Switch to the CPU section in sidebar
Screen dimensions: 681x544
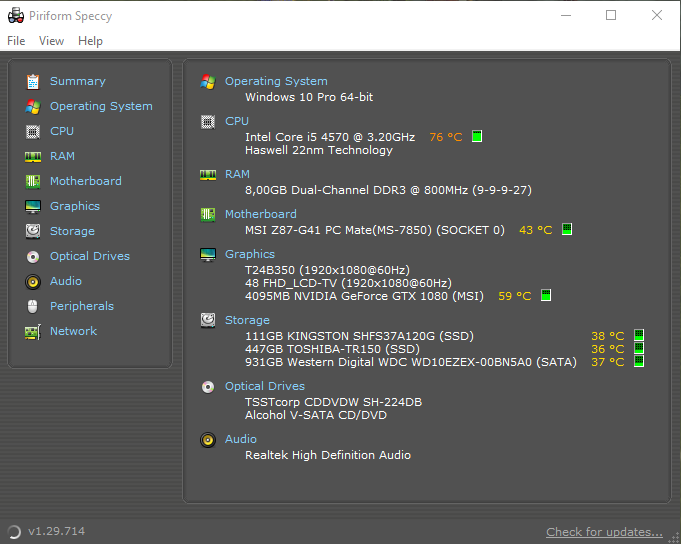point(62,131)
